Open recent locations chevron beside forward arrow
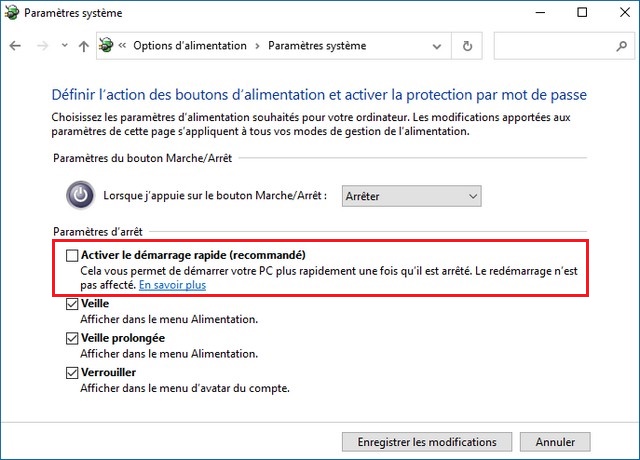 point(62,46)
